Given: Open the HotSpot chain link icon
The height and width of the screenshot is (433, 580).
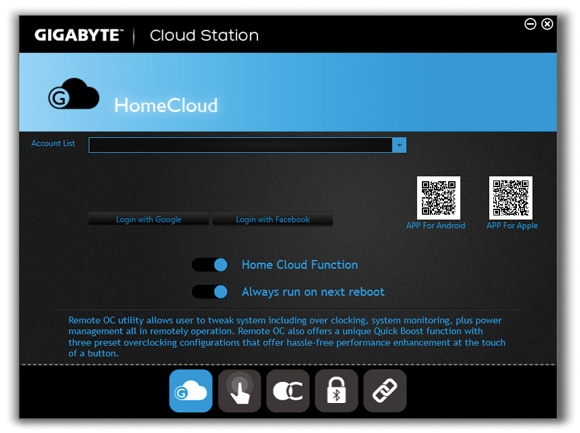Looking at the screenshot, I should [385, 391].
